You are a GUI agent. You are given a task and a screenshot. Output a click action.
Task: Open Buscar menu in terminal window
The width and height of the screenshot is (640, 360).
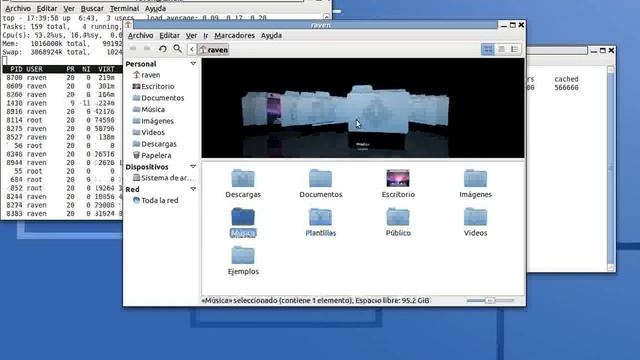tap(92, 8)
